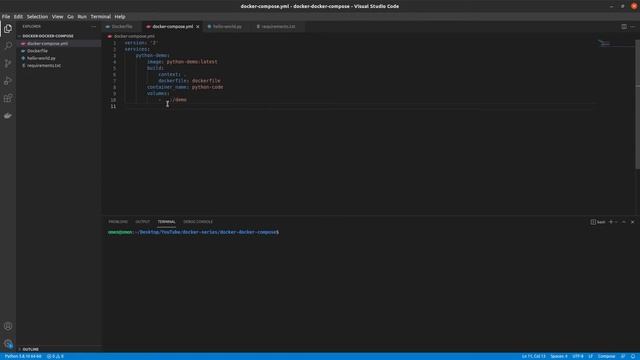640x360 pixels.
Task: Click the notifications bell in status bar
Action: pos(633,356)
